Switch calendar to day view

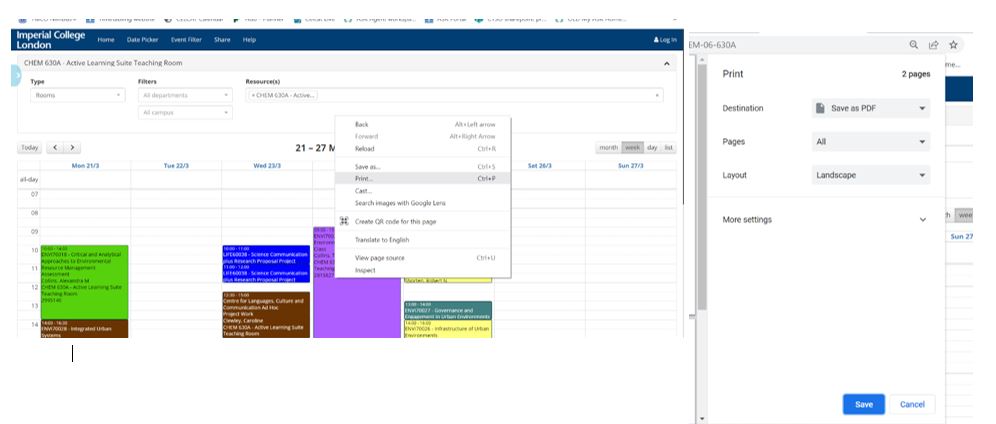[x=652, y=147]
